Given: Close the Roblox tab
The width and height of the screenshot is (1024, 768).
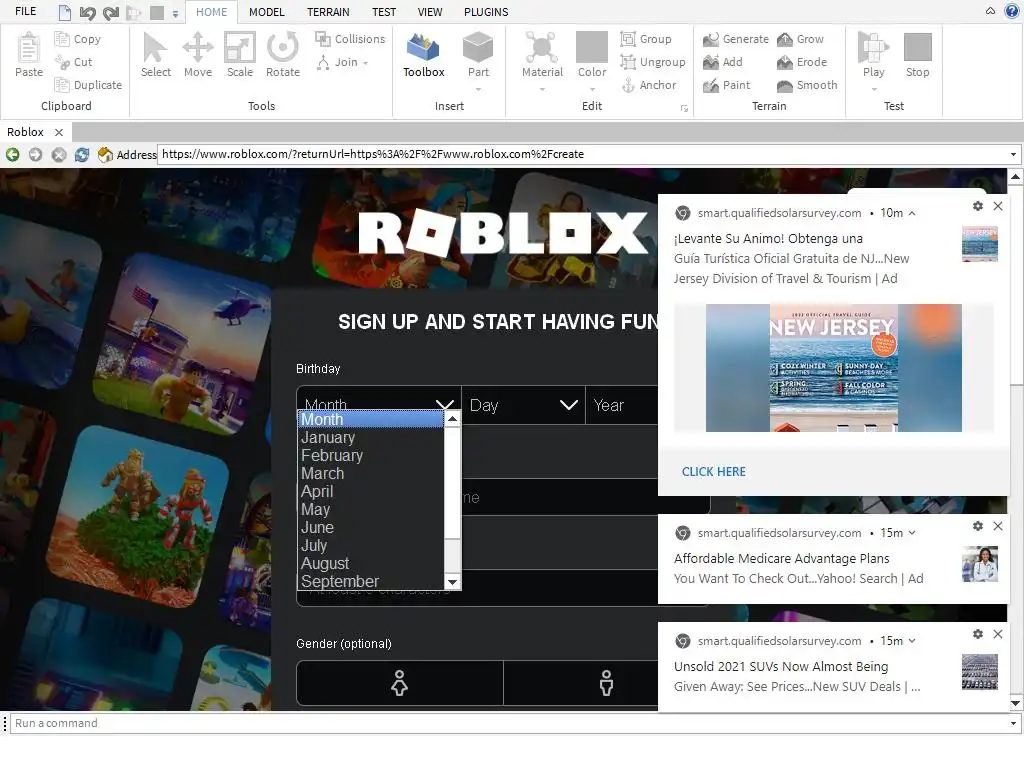Looking at the screenshot, I should [59, 132].
